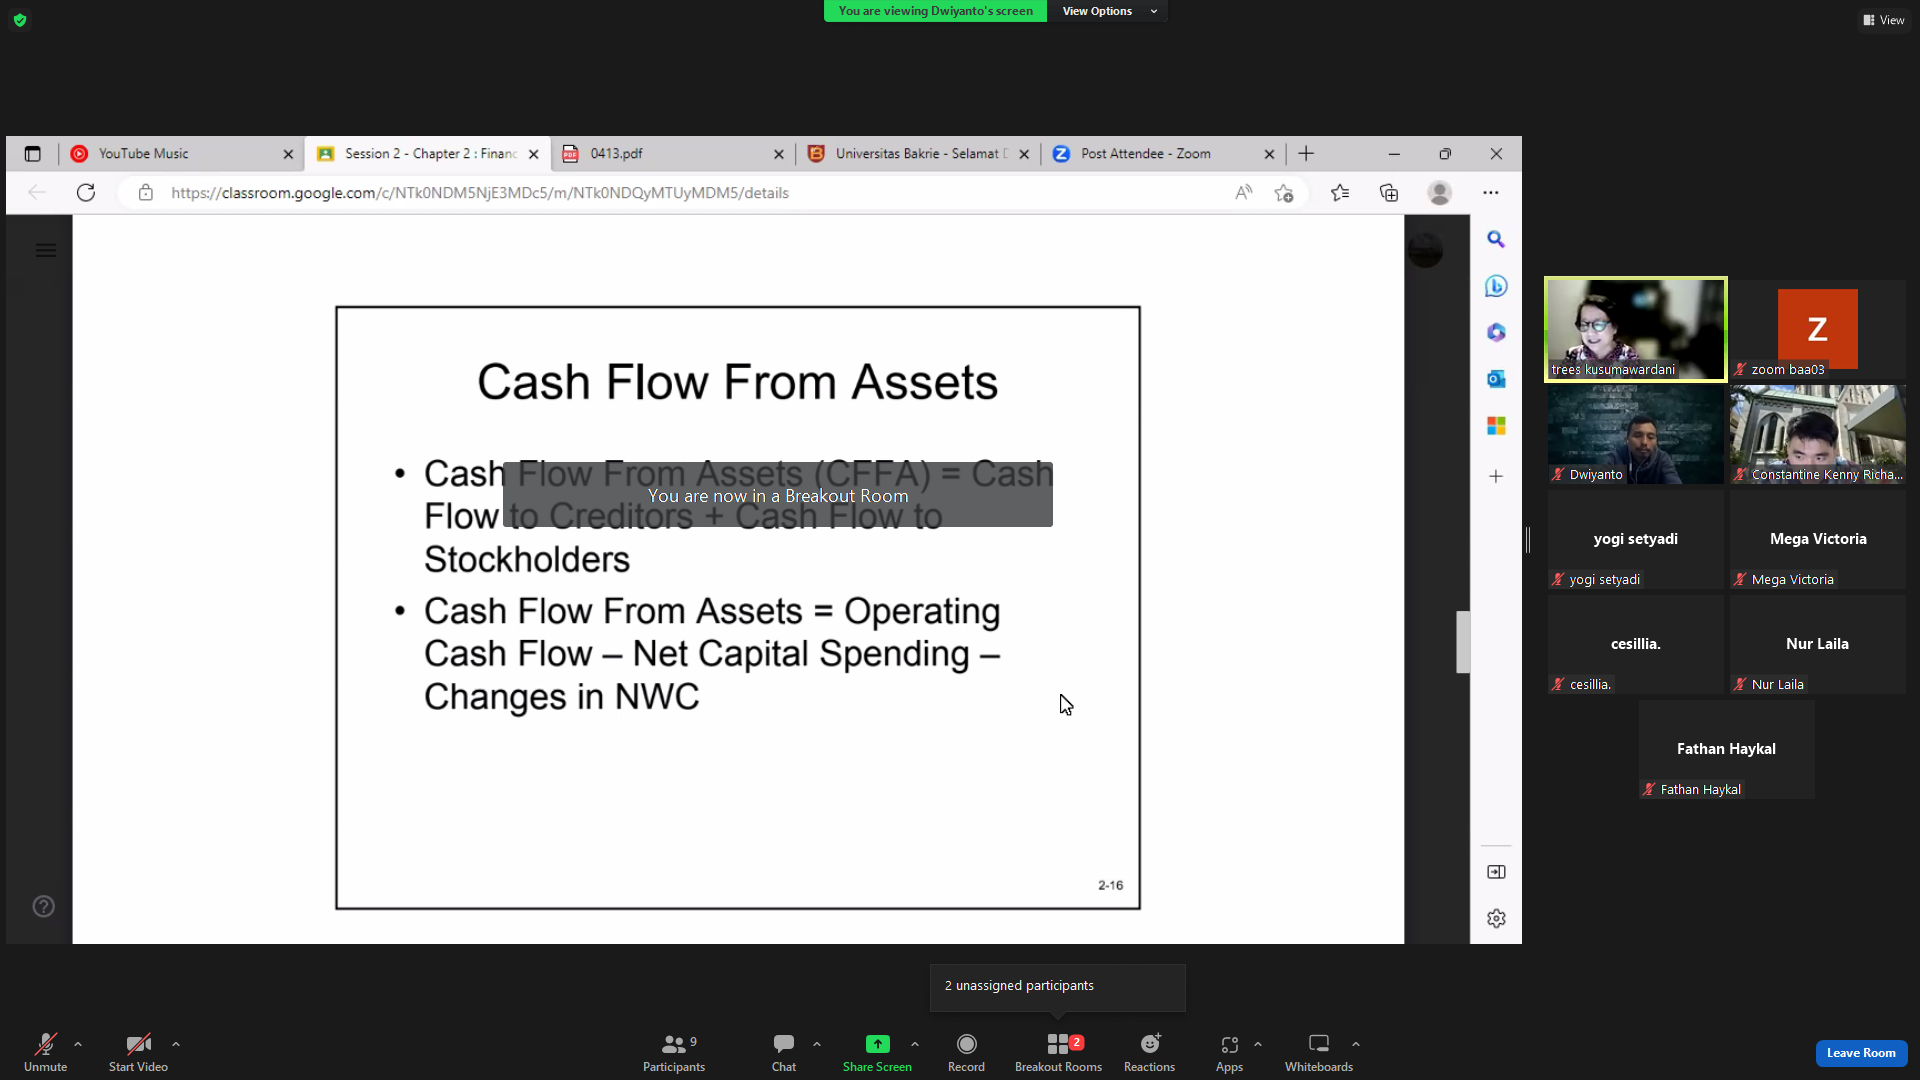Open Microsoft 365 sidebar icon
The image size is (1920, 1080).
coord(1496,332)
